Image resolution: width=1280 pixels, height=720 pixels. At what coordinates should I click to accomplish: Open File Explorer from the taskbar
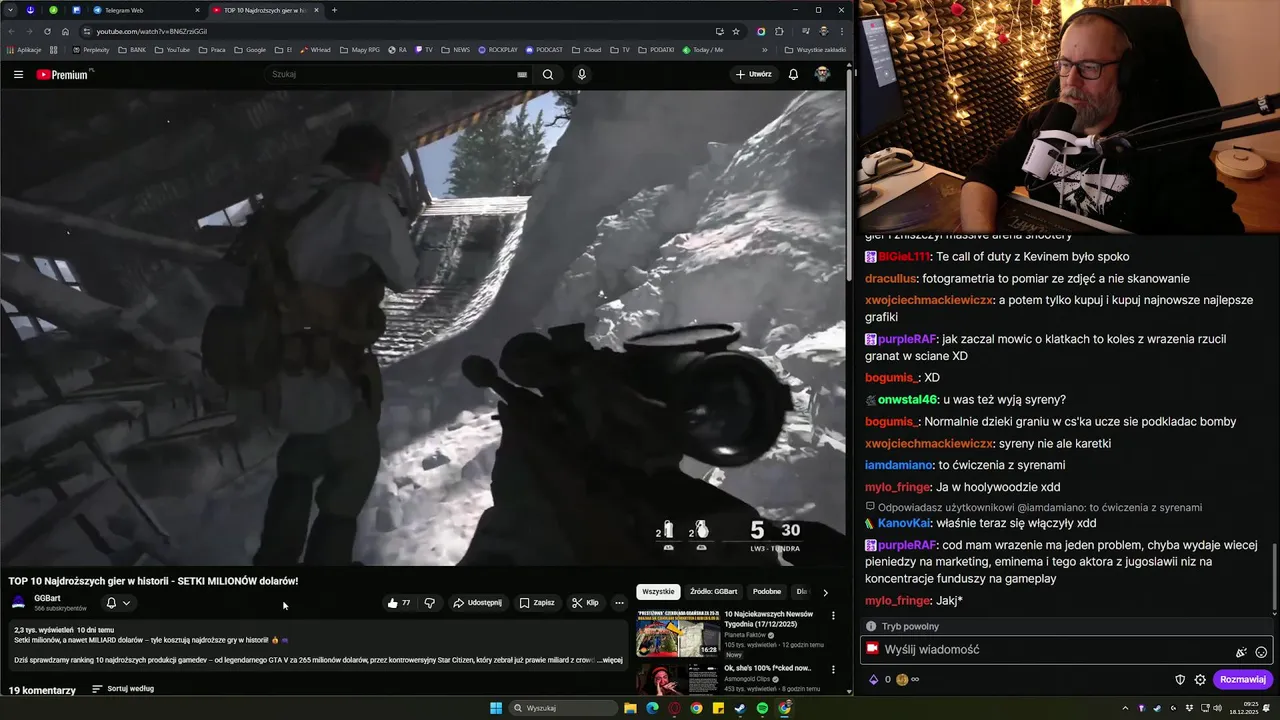click(x=630, y=708)
